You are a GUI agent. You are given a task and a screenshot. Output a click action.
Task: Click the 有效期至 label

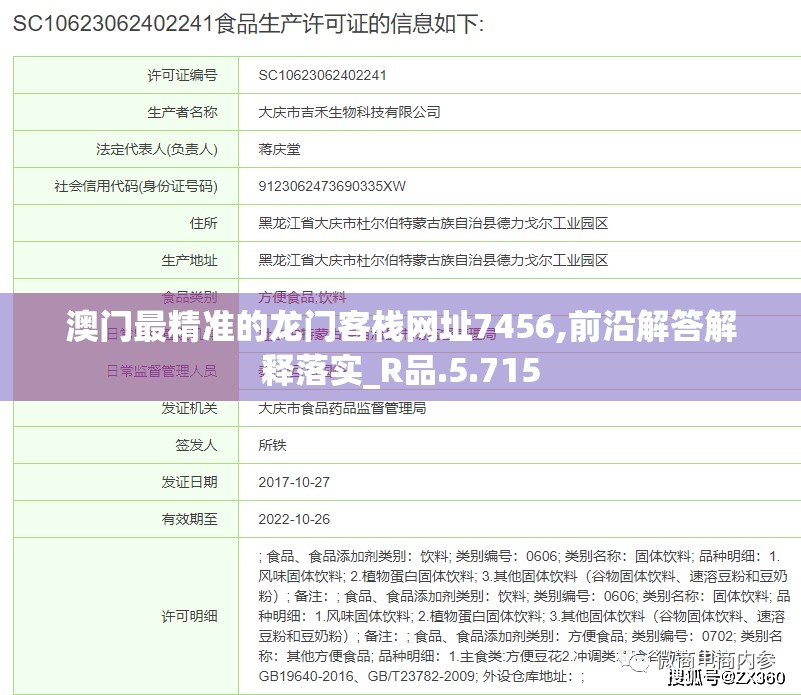190,519
